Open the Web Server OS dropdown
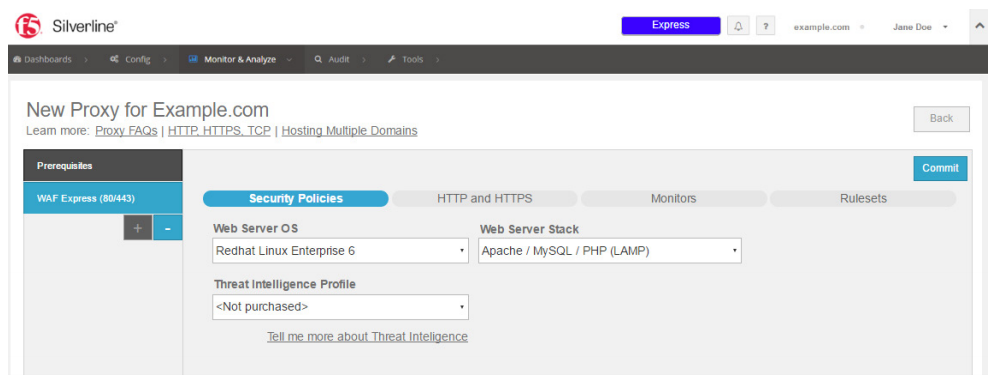Image resolution: width=996 pixels, height=383 pixels. point(340,251)
